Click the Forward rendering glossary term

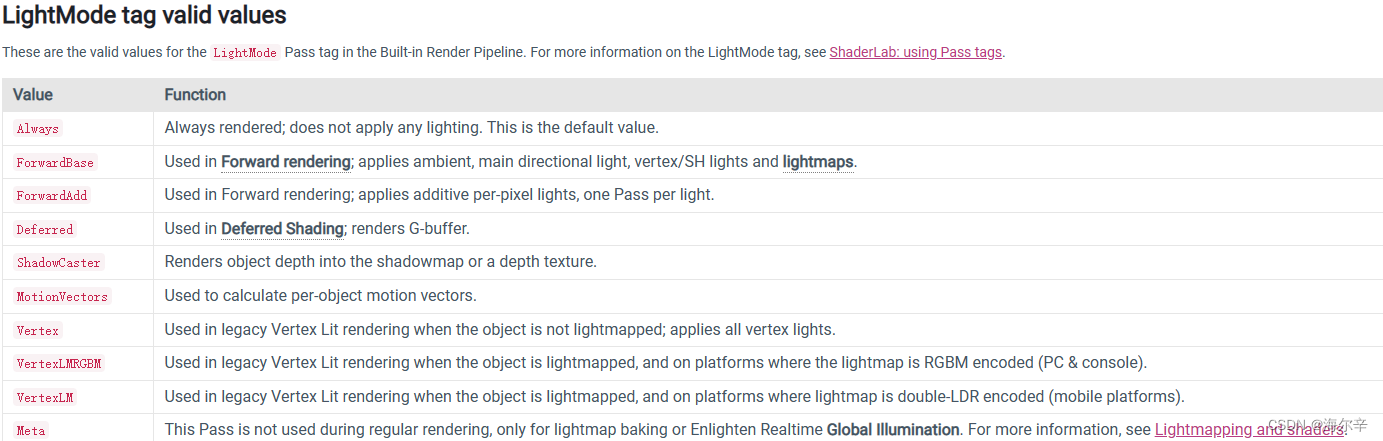286,162
